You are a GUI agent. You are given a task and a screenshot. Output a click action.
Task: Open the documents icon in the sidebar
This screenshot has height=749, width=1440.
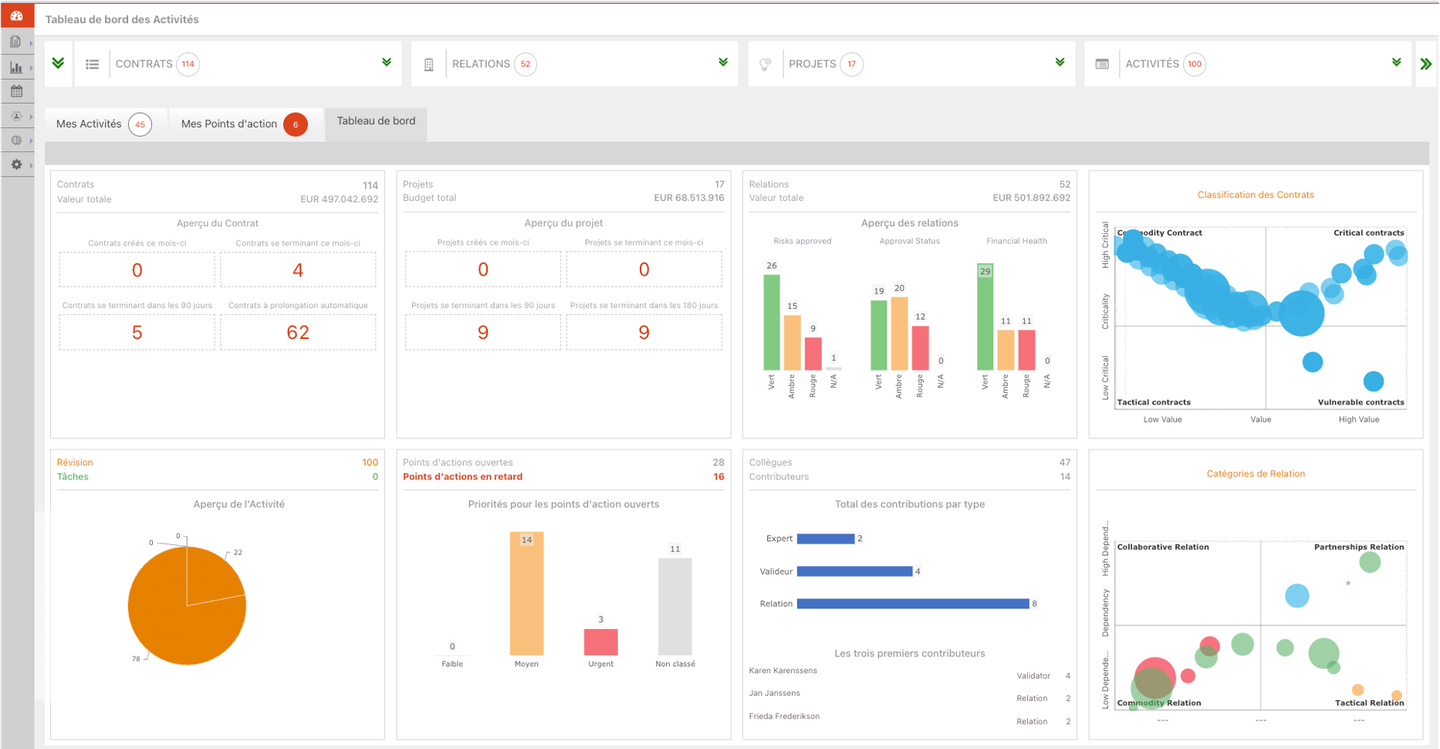(x=16, y=43)
